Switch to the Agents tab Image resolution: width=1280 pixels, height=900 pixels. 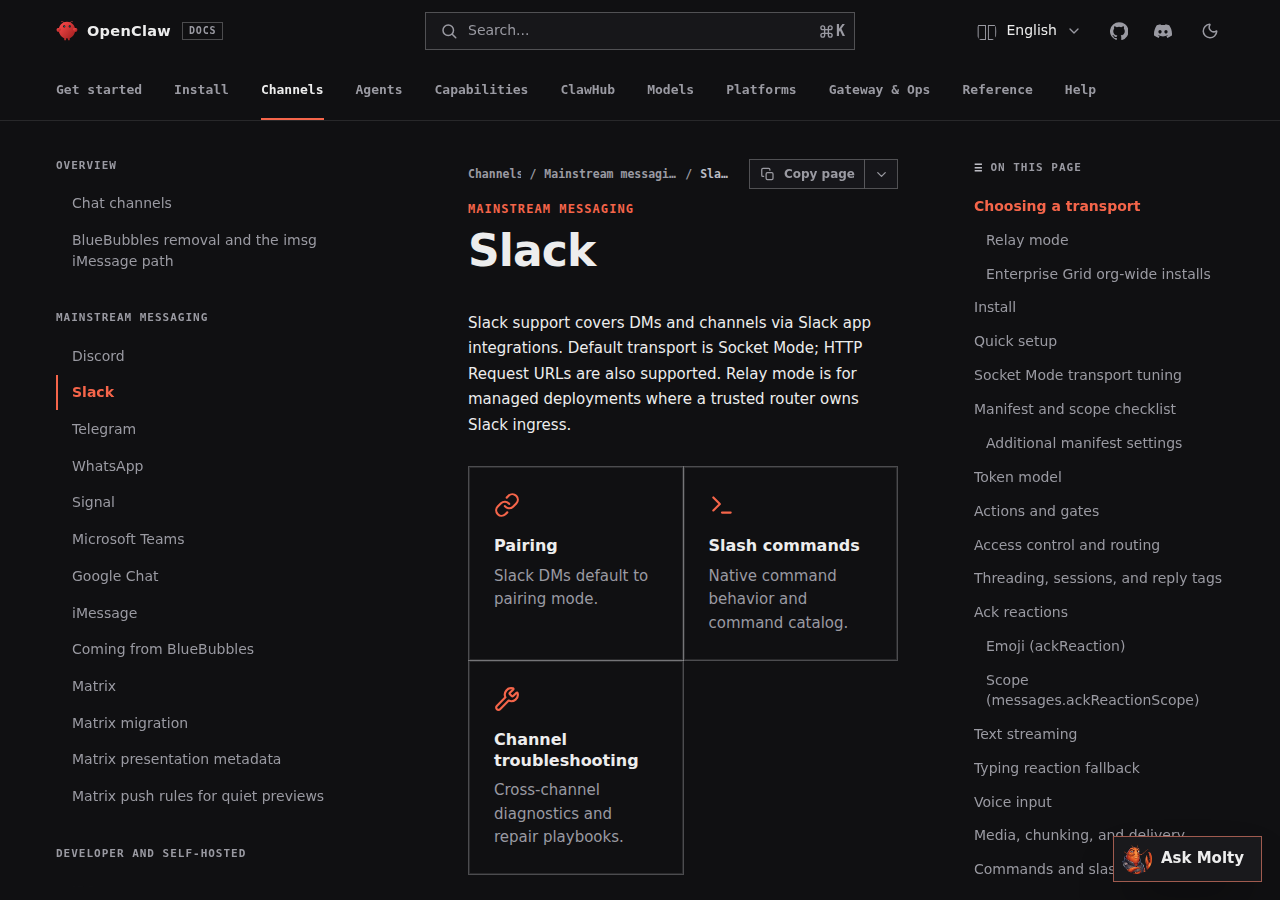[379, 90]
